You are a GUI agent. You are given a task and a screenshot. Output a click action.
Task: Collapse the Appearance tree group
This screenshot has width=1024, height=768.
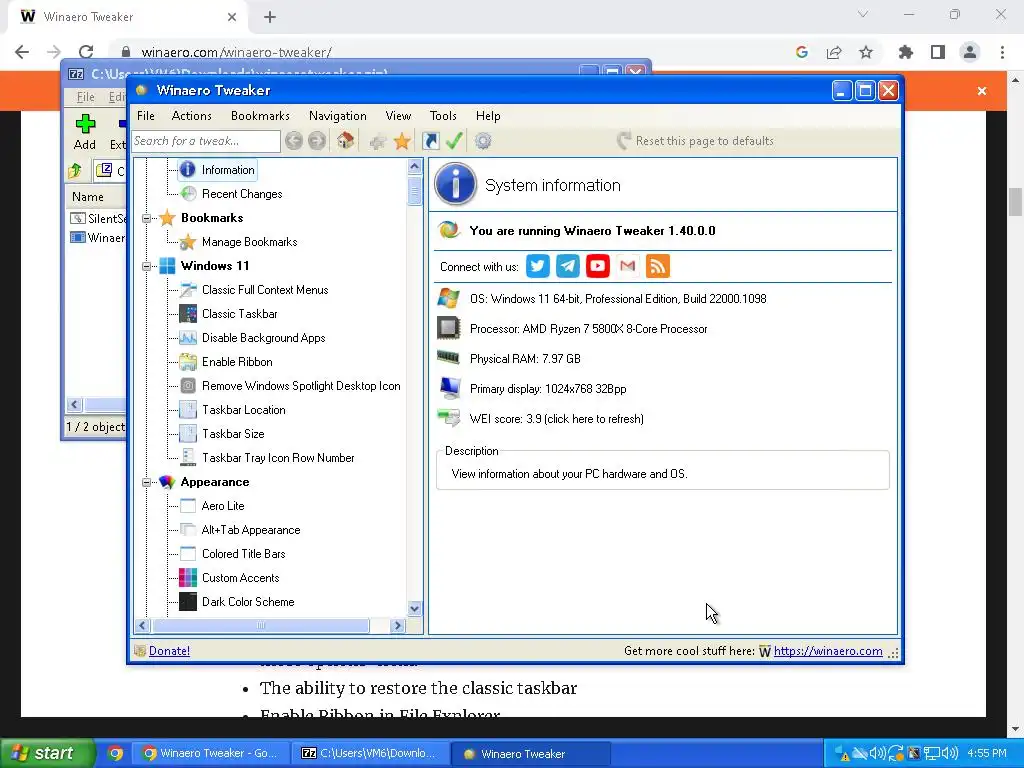point(146,482)
